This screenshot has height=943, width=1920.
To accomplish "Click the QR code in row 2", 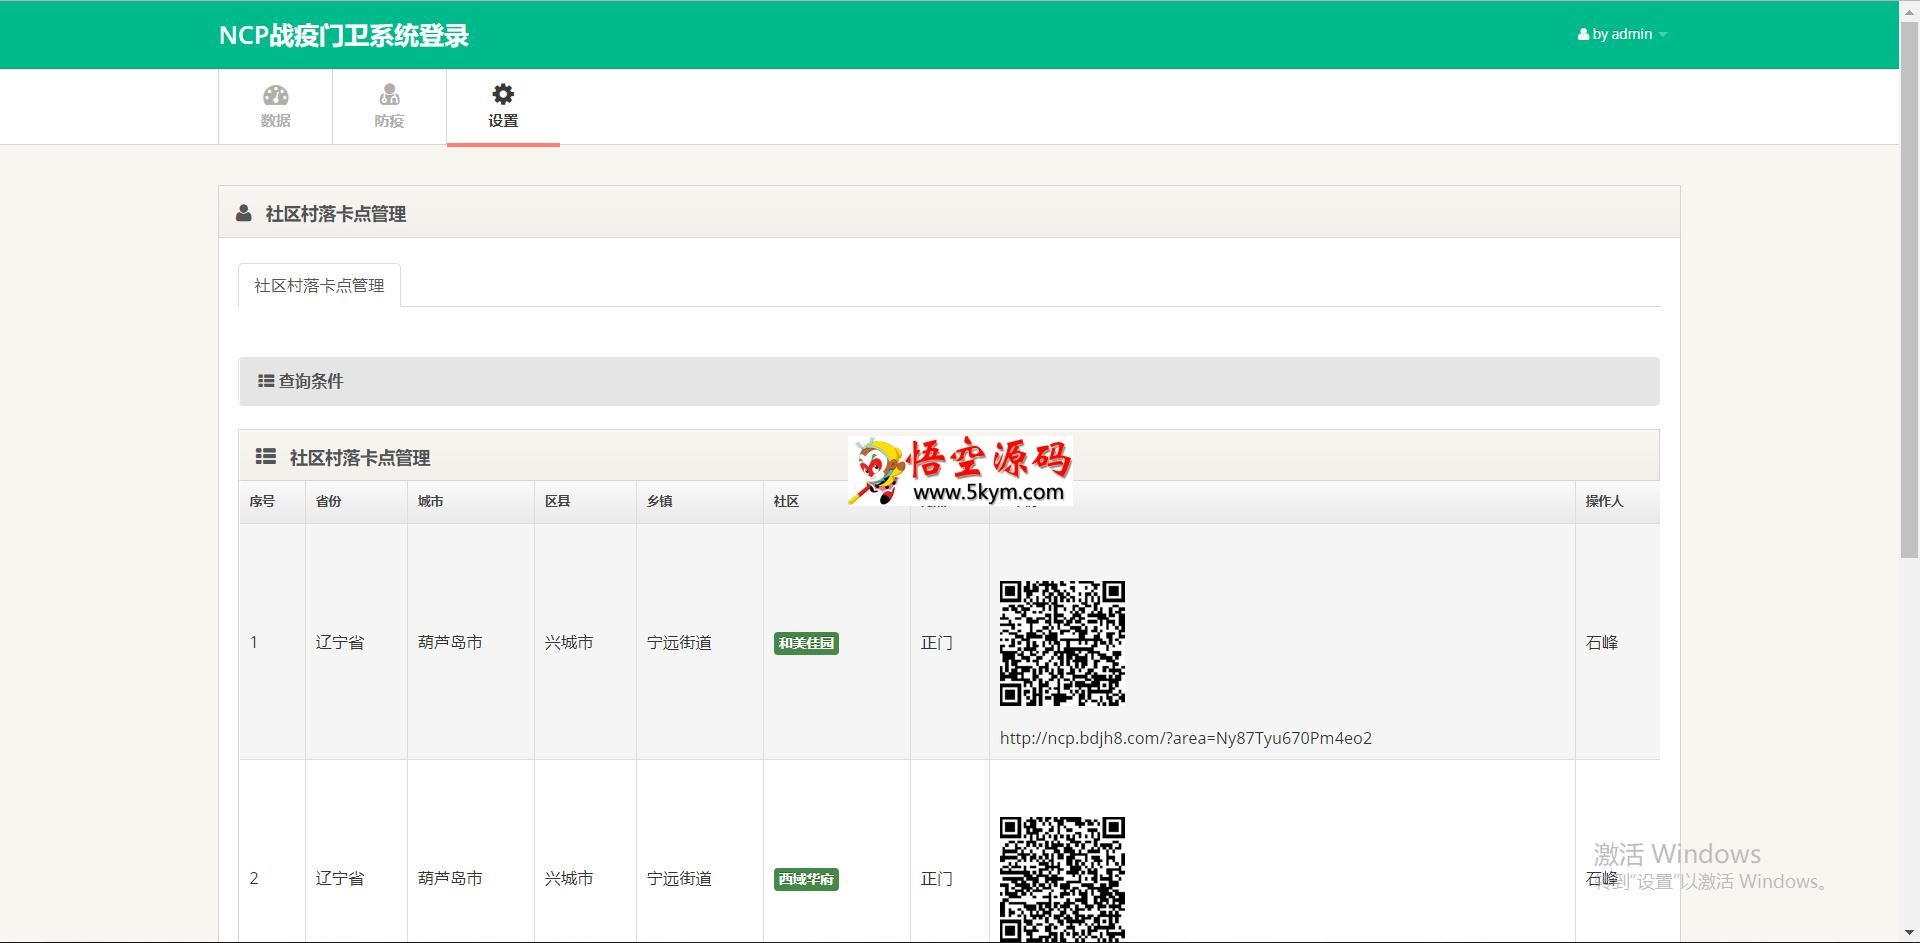I will tap(1062, 879).
